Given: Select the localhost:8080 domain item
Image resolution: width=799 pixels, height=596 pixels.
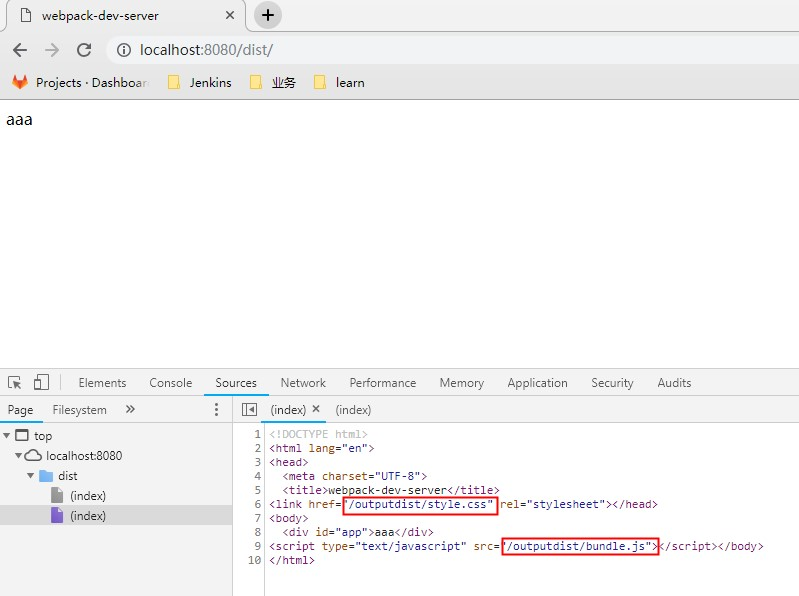Looking at the screenshot, I should [84, 456].
